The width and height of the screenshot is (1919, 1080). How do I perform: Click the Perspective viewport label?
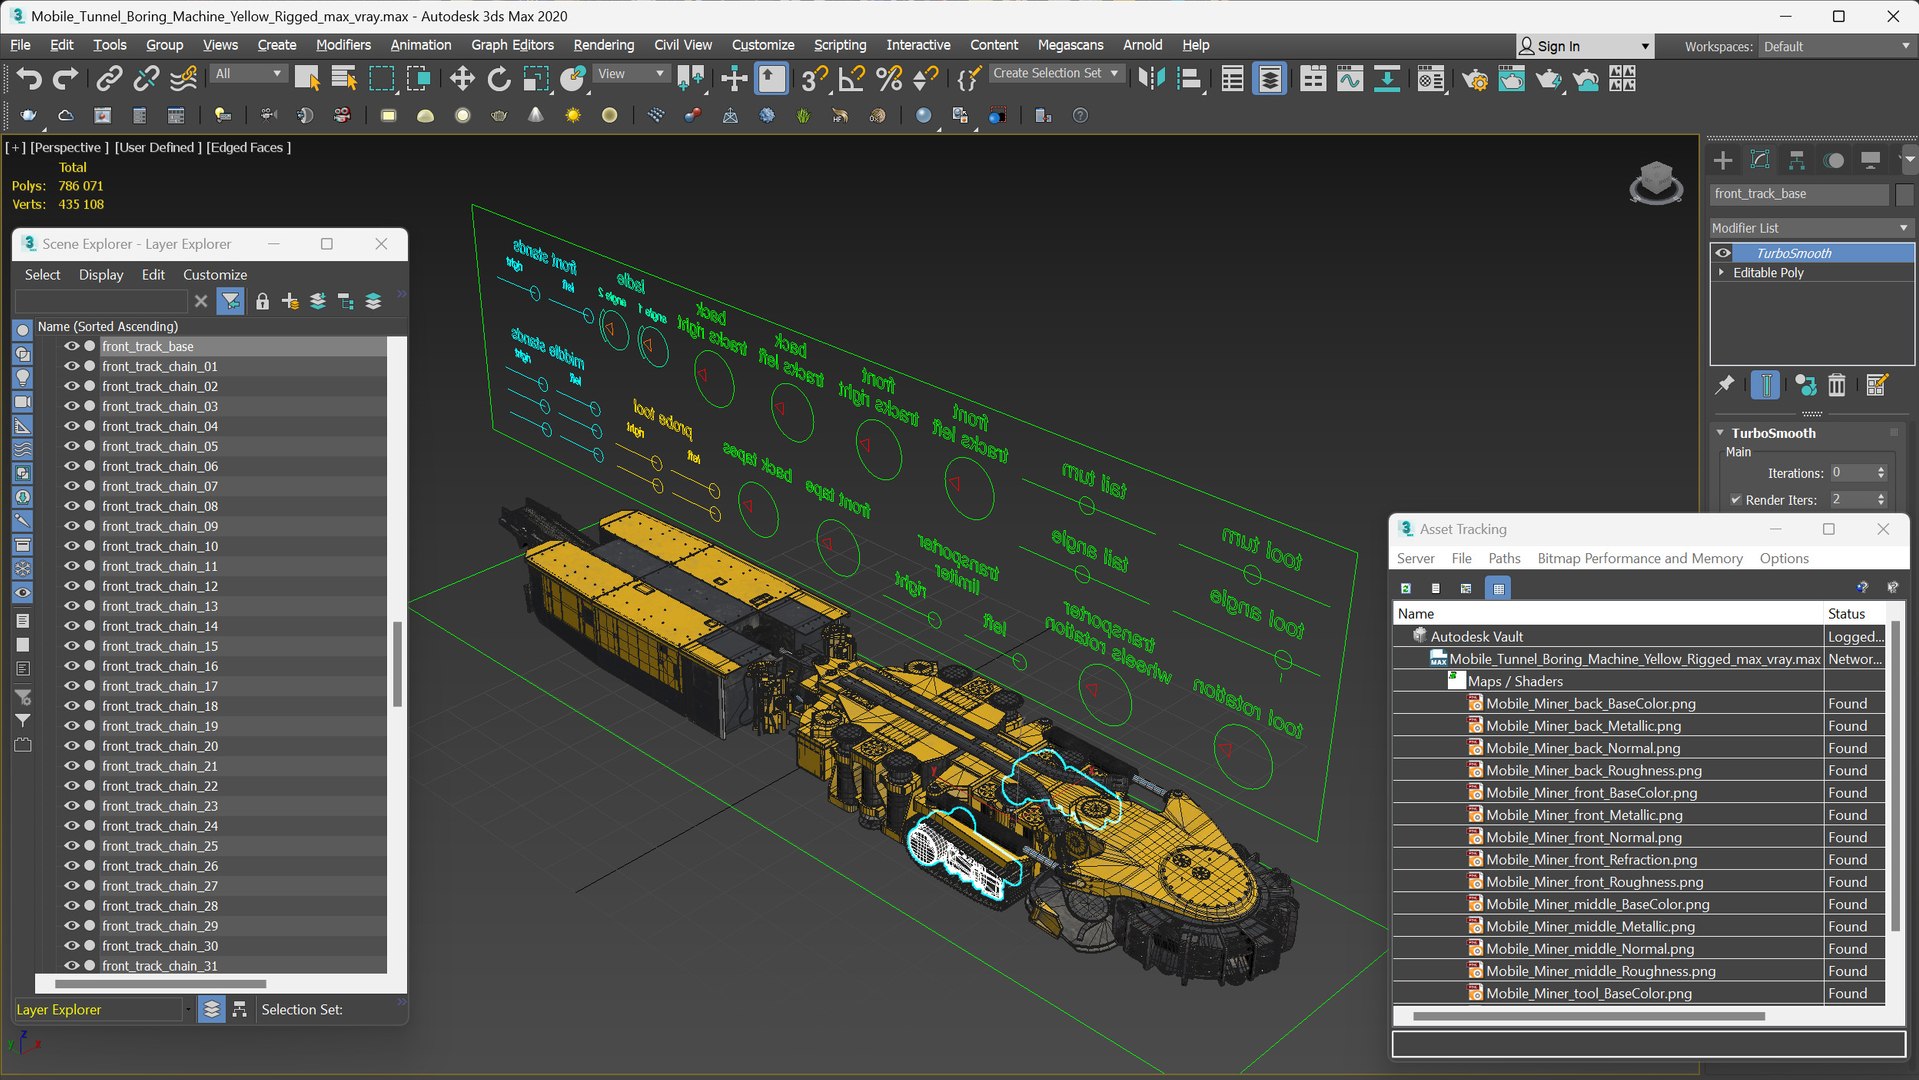click(69, 147)
